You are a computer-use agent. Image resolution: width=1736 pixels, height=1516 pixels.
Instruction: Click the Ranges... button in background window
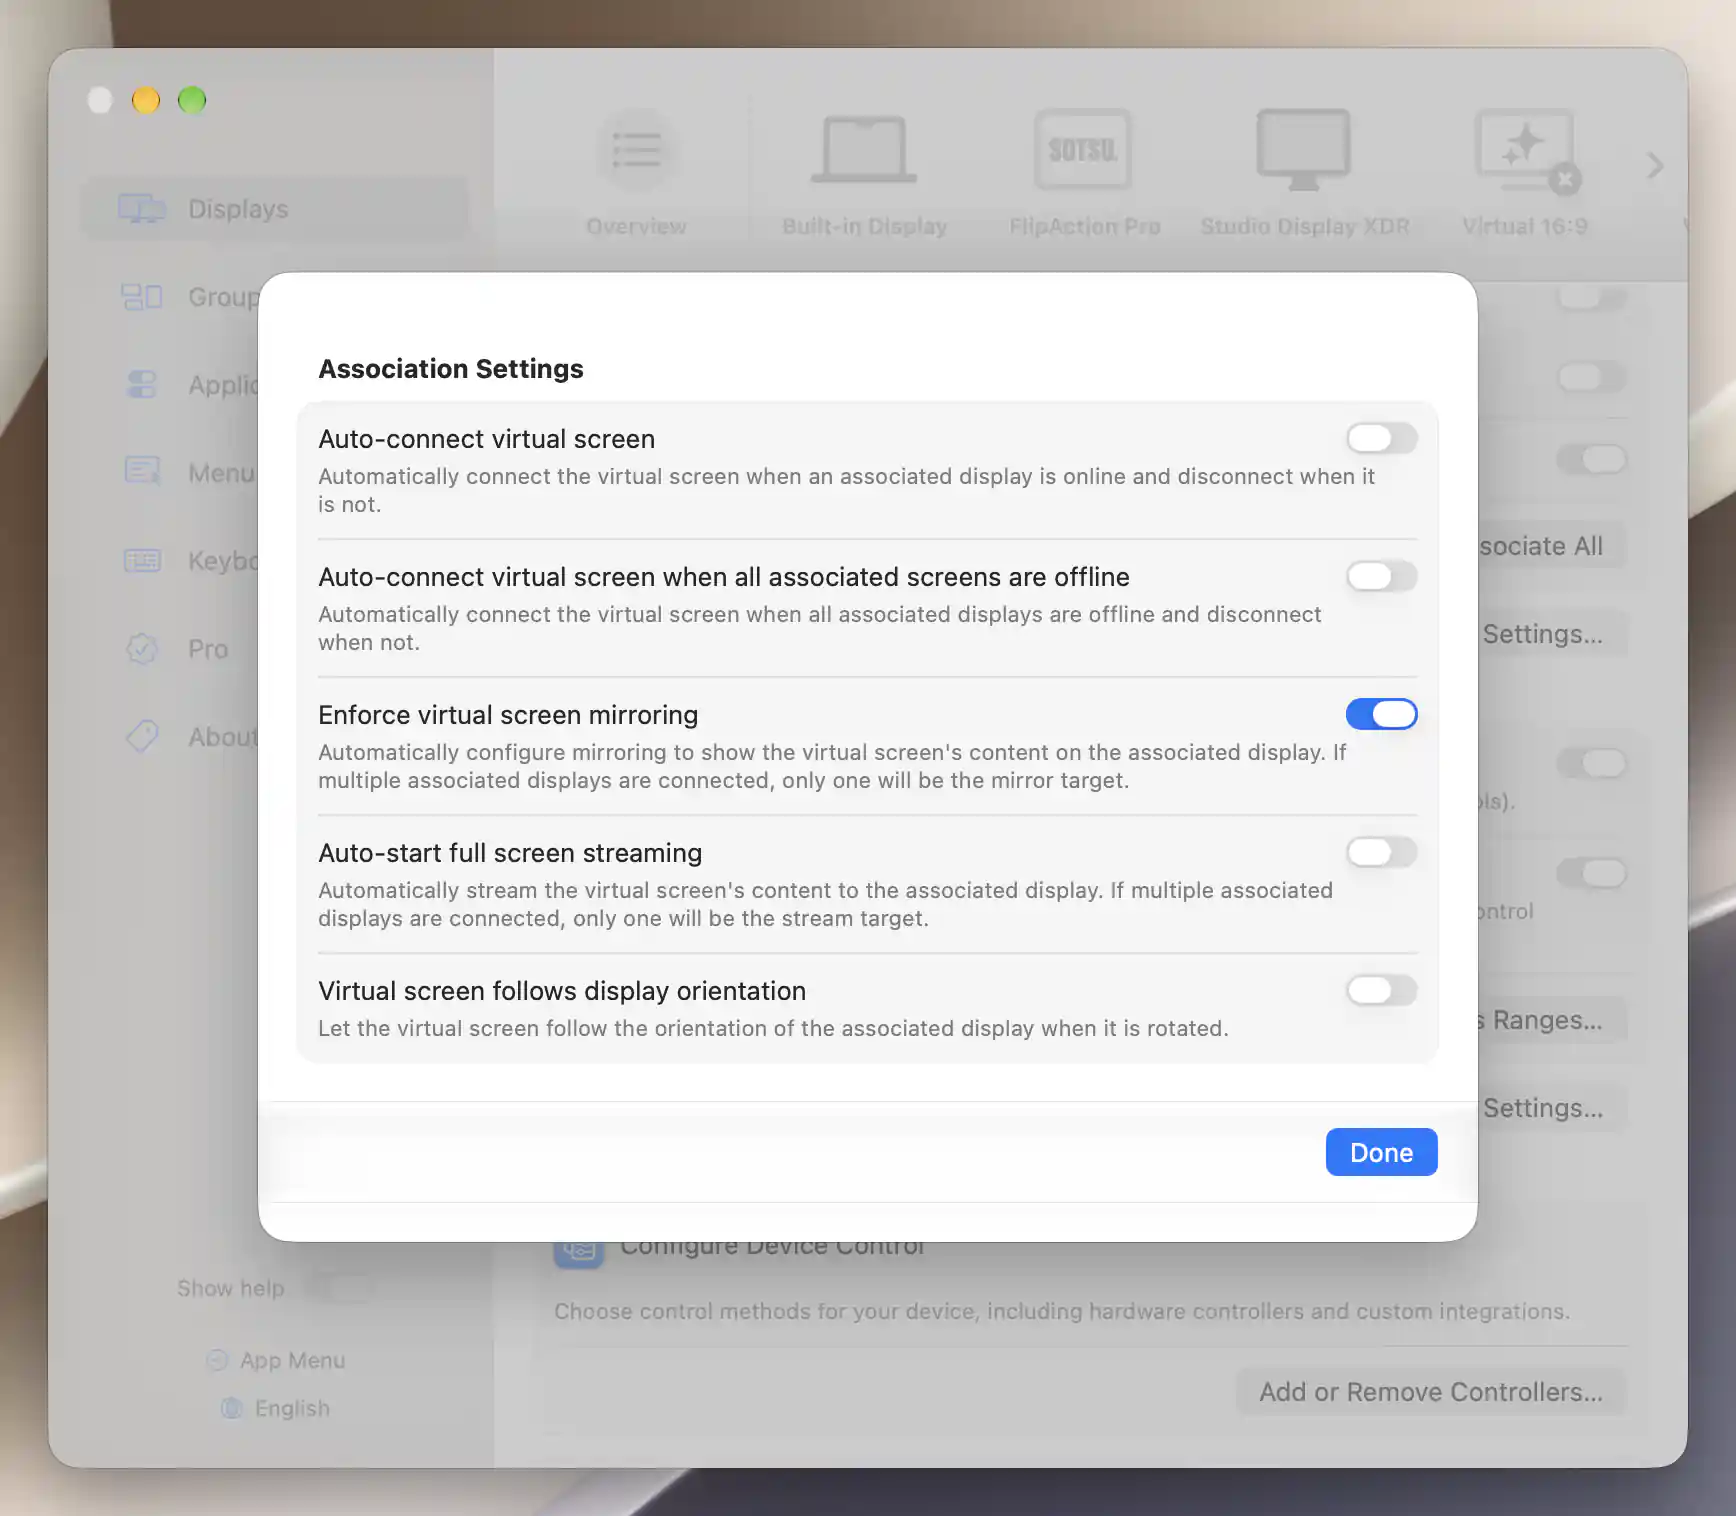pyautogui.click(x=1551, y=1020)
